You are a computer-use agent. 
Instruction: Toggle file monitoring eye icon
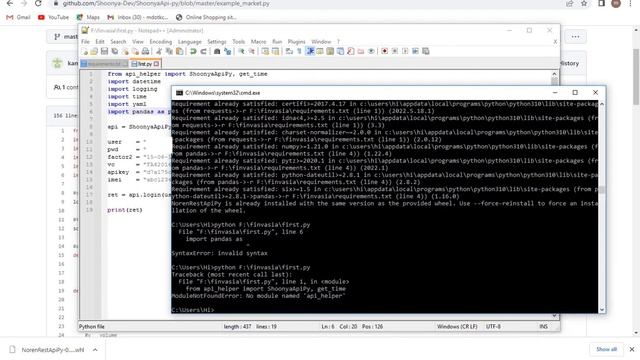[x=371, y=51]
